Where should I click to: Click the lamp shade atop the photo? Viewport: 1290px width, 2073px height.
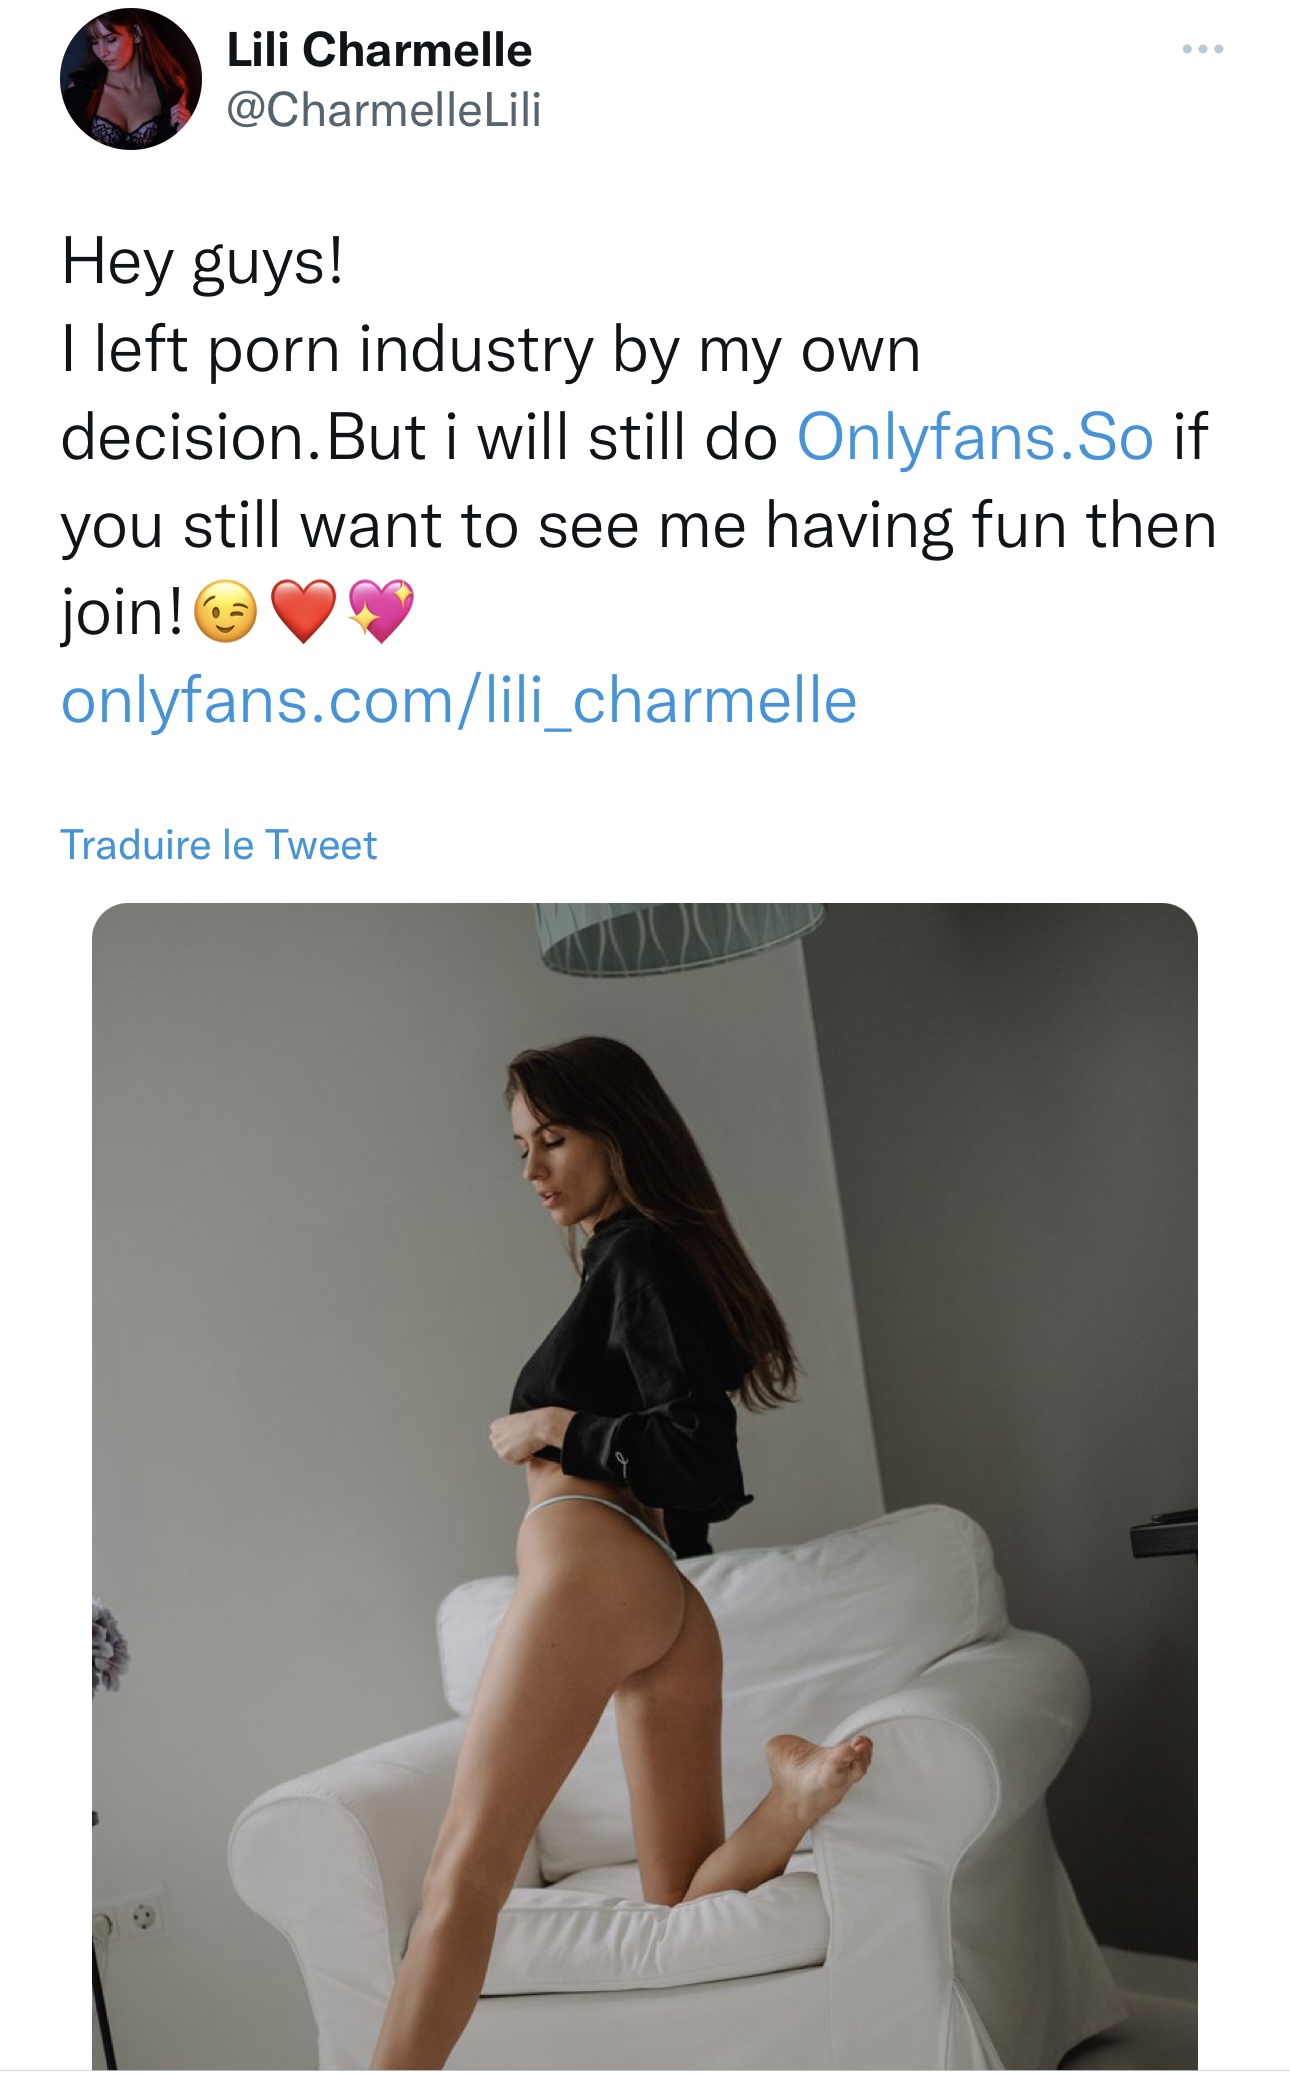680,937
